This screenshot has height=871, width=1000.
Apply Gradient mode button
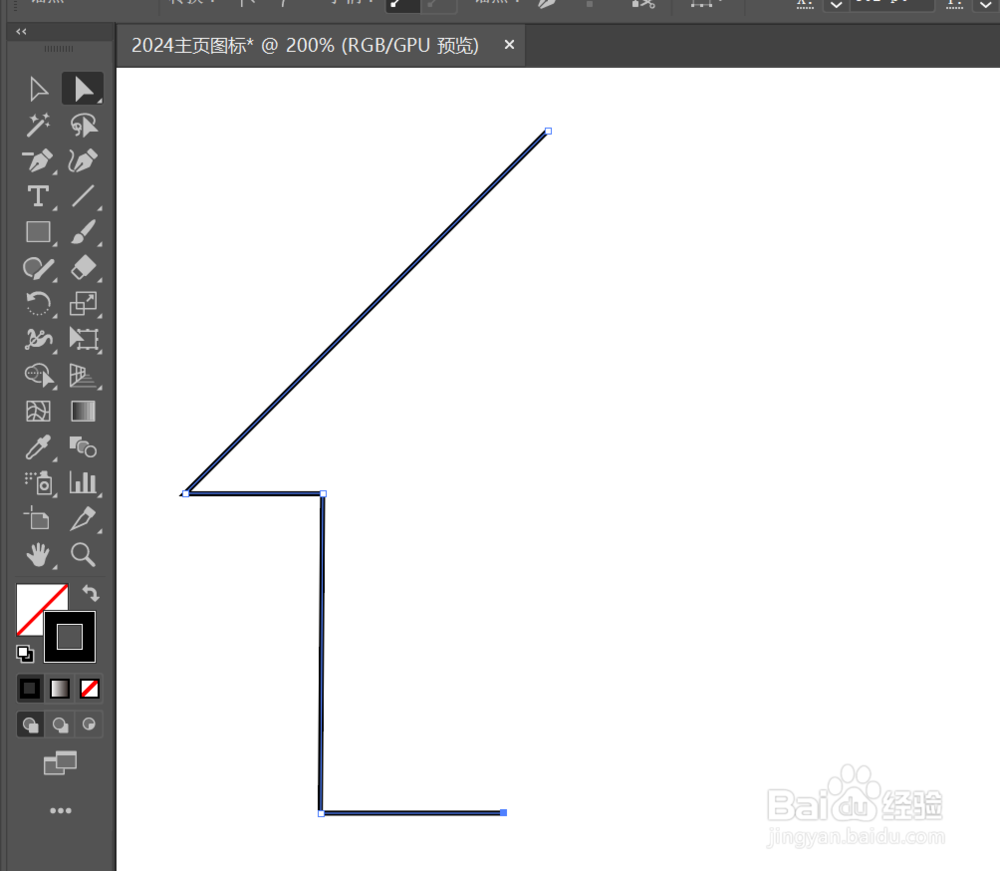(60, 689)
